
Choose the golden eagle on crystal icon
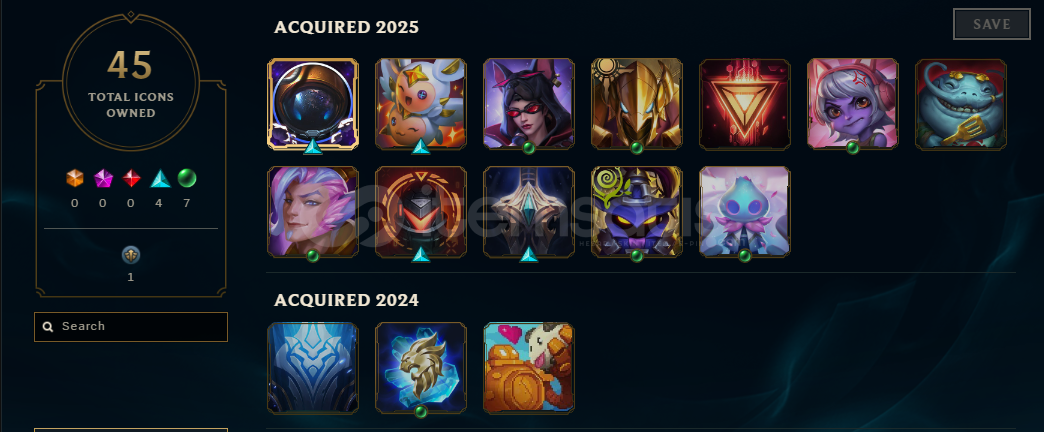(x=421, y=368)
